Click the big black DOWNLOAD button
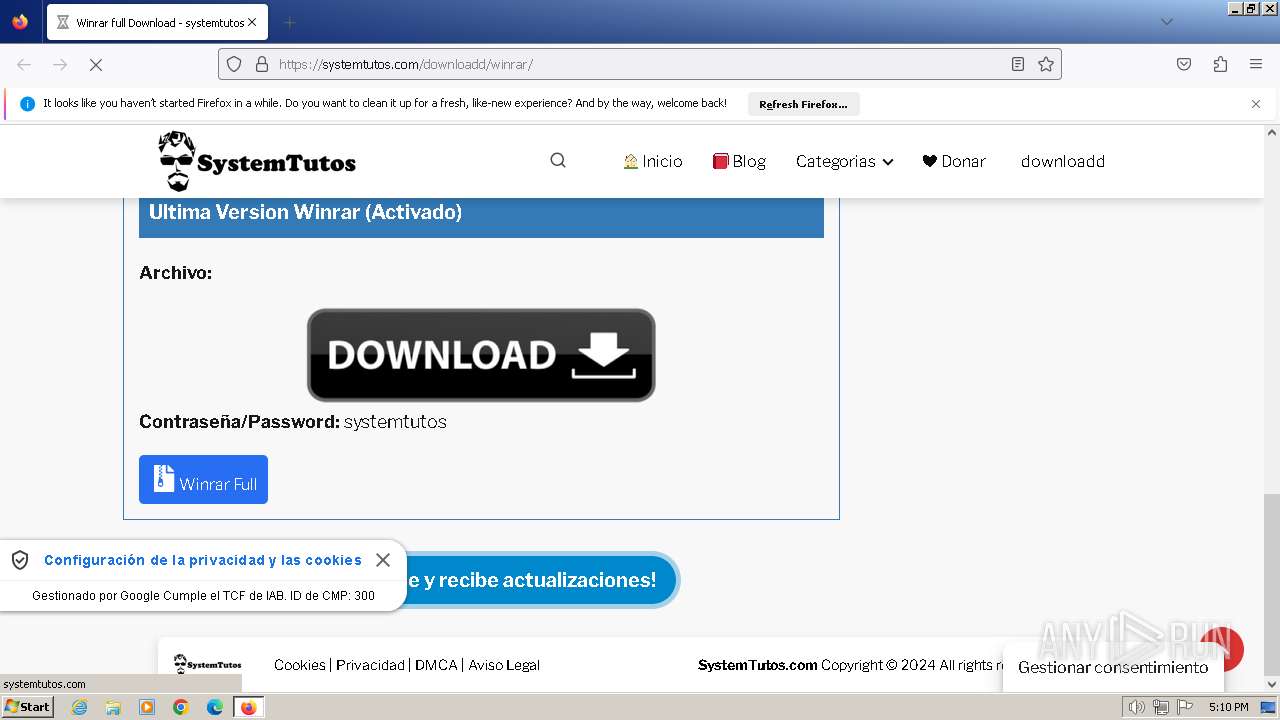The width and height of the screenshot is (1280, 720). [481, 355]
